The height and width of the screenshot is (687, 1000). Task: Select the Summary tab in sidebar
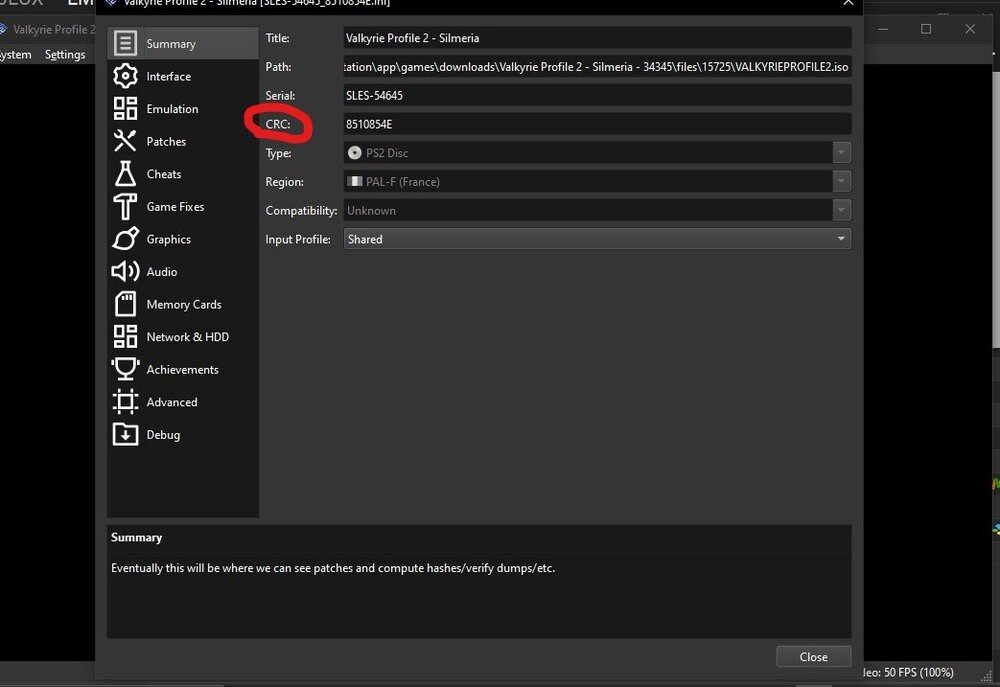(x=170, y=44)
